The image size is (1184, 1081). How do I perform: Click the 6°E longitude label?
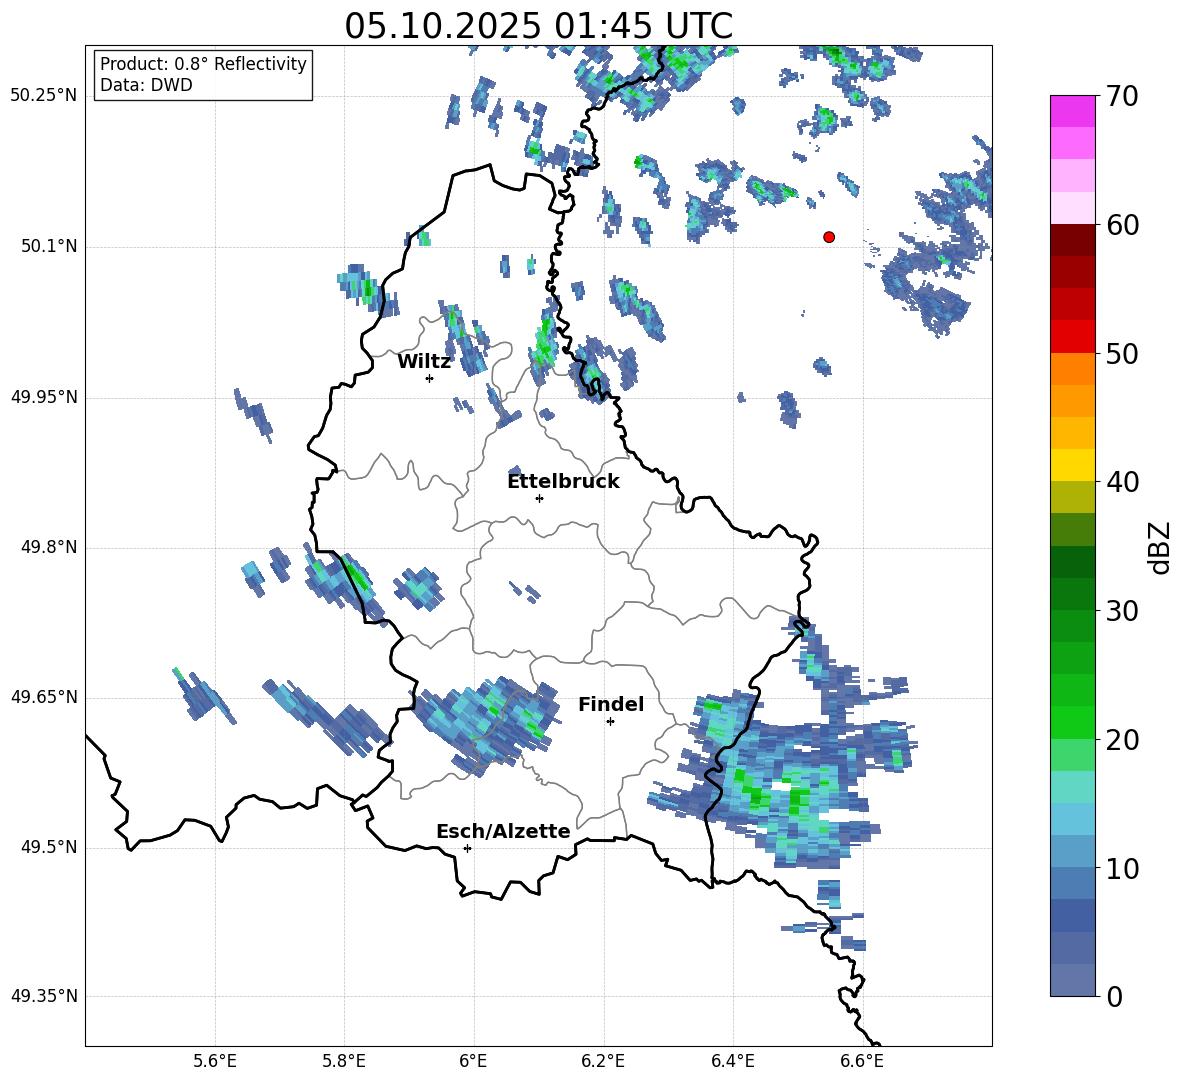coord(473,1061)
